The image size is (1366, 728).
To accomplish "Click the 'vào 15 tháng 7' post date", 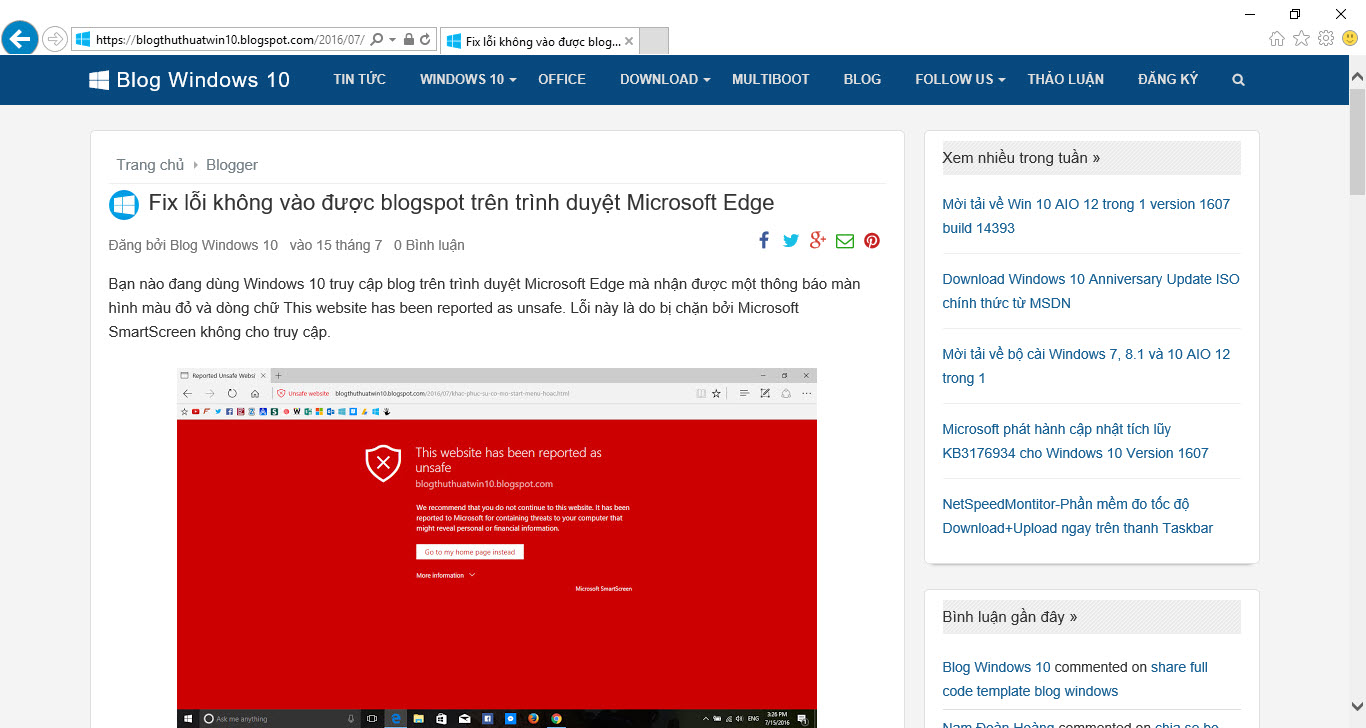I will point(336,245).
